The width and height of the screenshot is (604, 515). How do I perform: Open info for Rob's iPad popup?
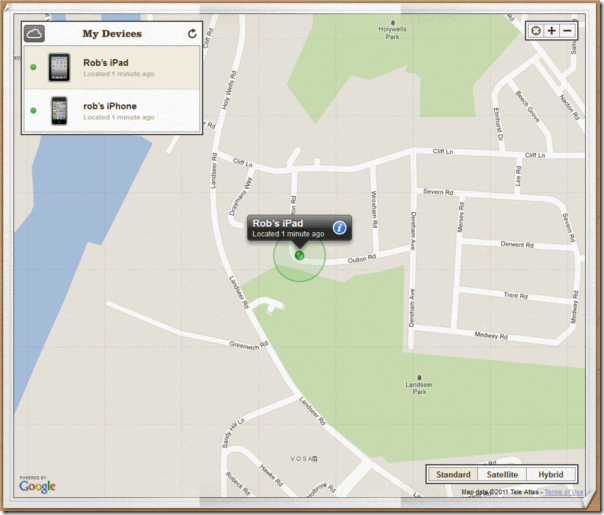coord(339,228)
